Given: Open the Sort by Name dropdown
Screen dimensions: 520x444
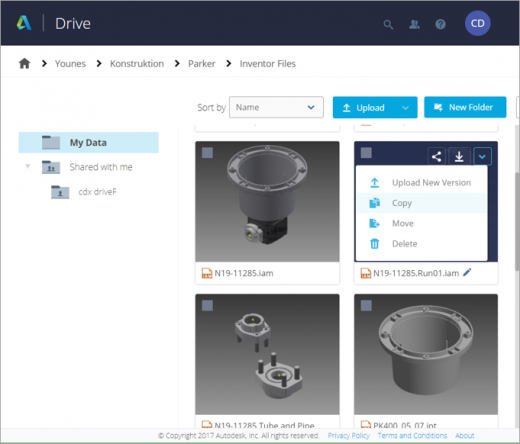Looking at the screenshot, I should pyautogui.click(x=276, y=107).
